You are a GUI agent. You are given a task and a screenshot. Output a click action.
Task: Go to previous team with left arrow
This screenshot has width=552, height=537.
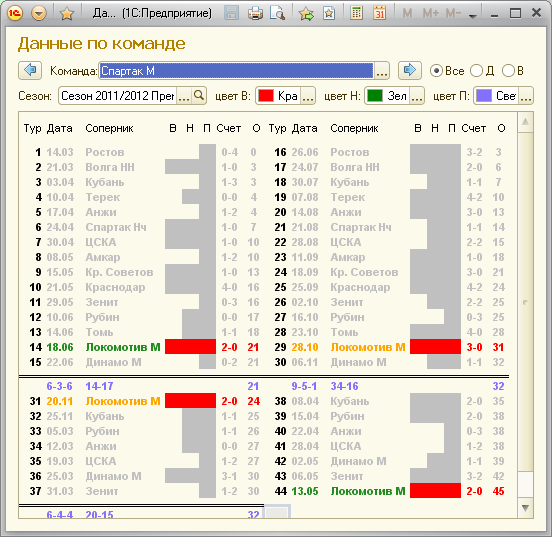point(30,70)
